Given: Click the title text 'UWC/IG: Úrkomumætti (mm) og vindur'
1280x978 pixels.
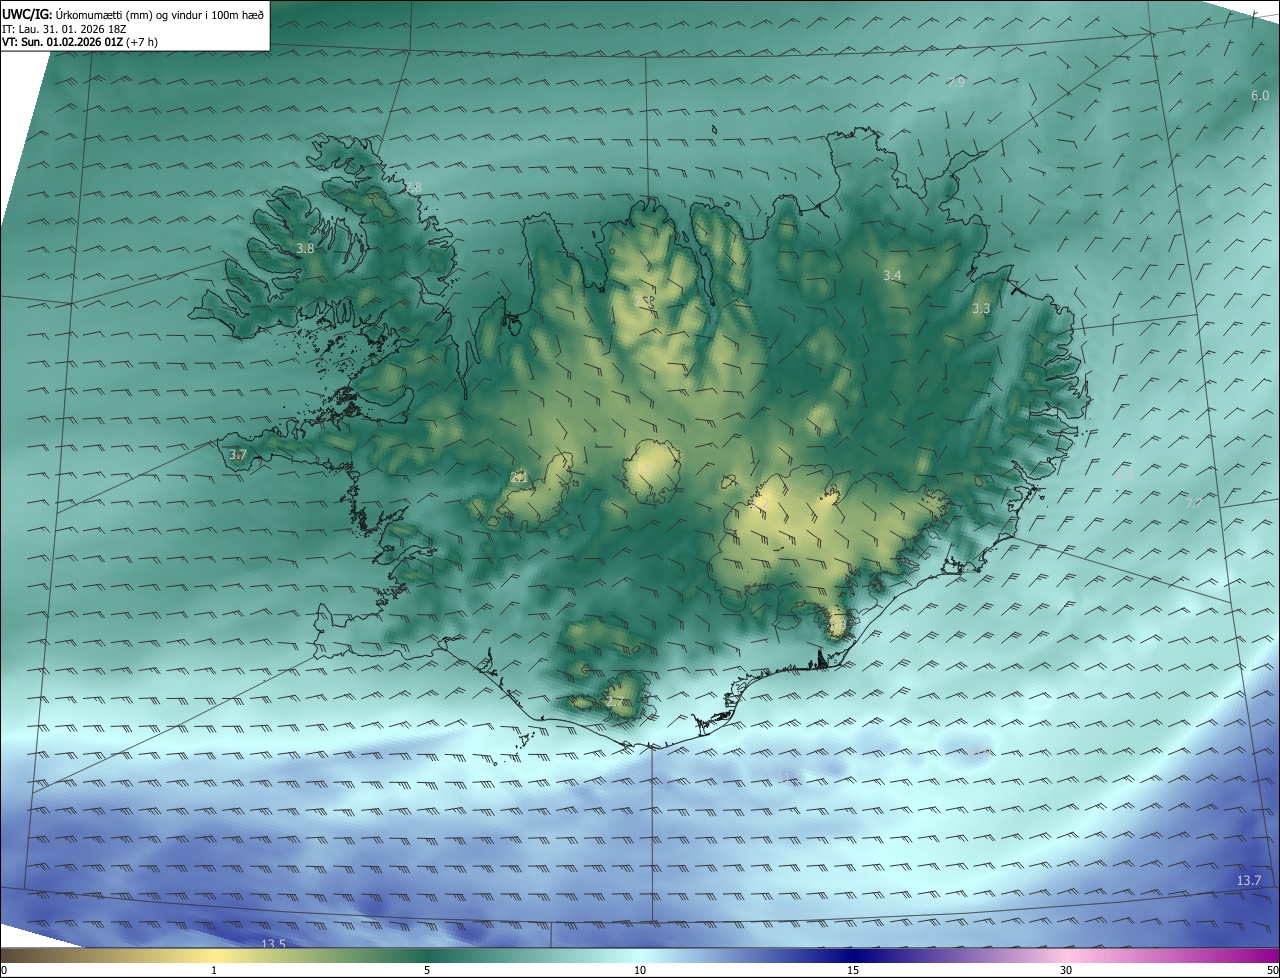Looking at the screenshot, I should click(103, 14).
